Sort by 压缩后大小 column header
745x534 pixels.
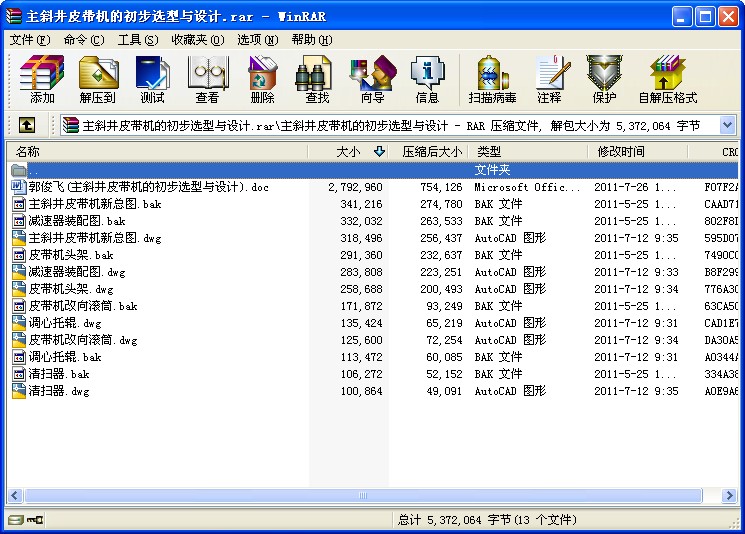(x=429, y=152)
